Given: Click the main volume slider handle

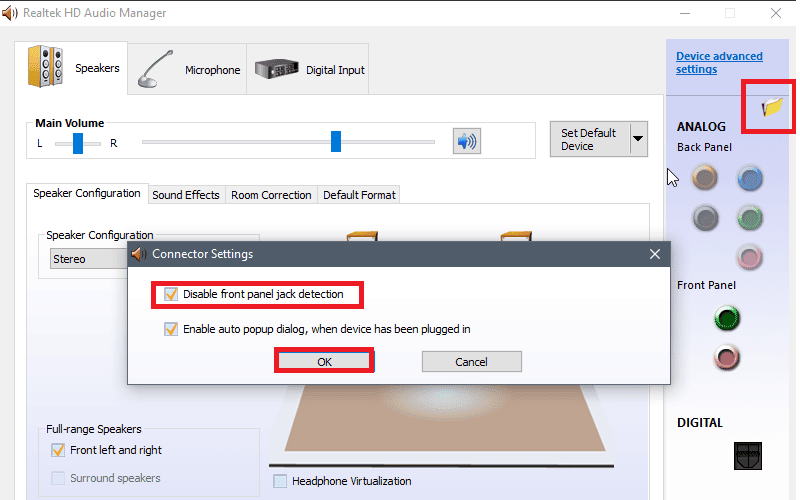Looking at the screenshot, I should (336, 141).
